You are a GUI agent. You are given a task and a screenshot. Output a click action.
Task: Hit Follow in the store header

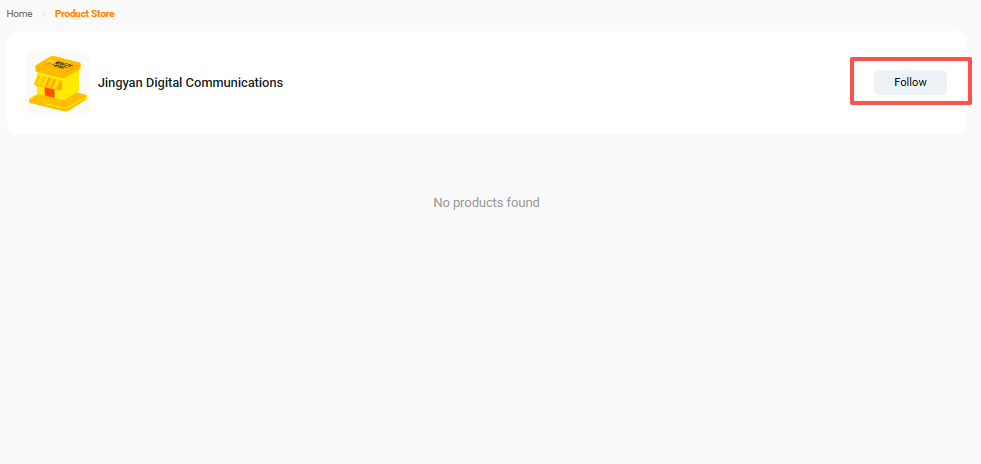click(910, 82)
